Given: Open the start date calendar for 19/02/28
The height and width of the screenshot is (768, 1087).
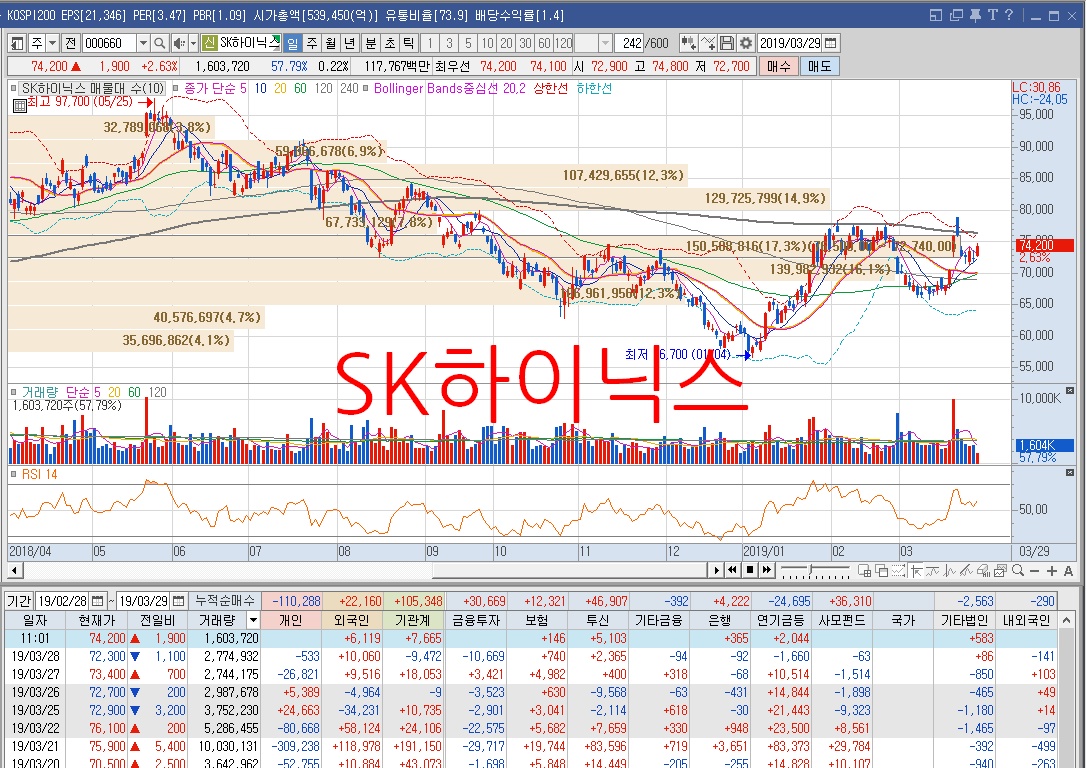Looking at the screenshot, I should coord(97,601).
